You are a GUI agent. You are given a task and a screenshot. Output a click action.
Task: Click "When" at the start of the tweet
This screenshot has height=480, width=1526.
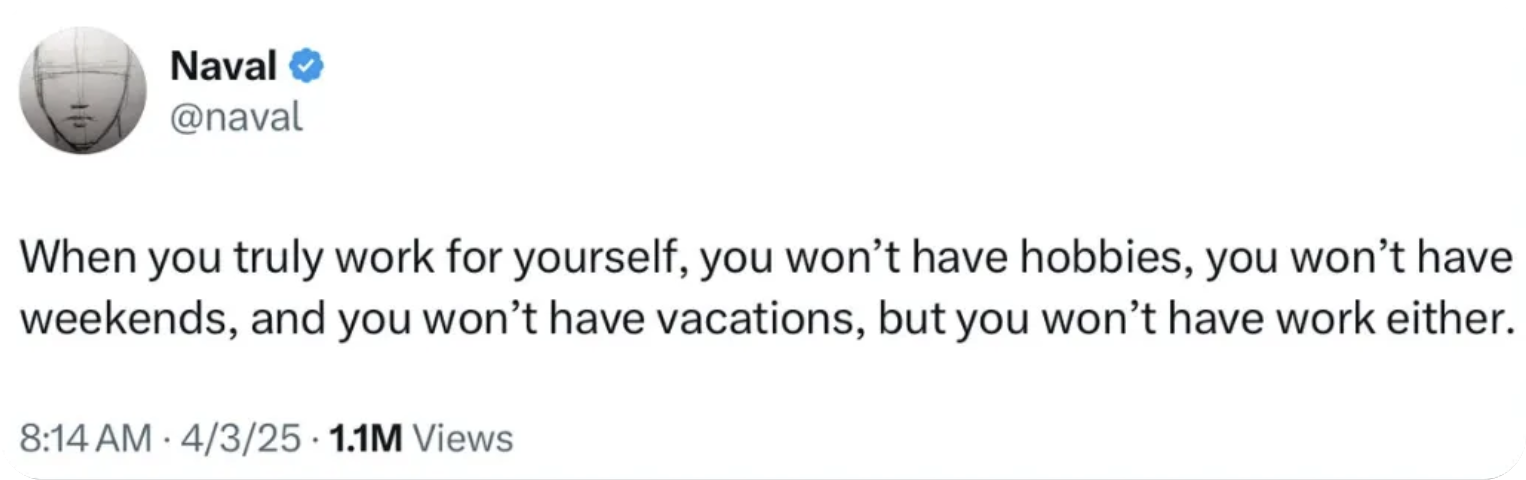(77, 259)
